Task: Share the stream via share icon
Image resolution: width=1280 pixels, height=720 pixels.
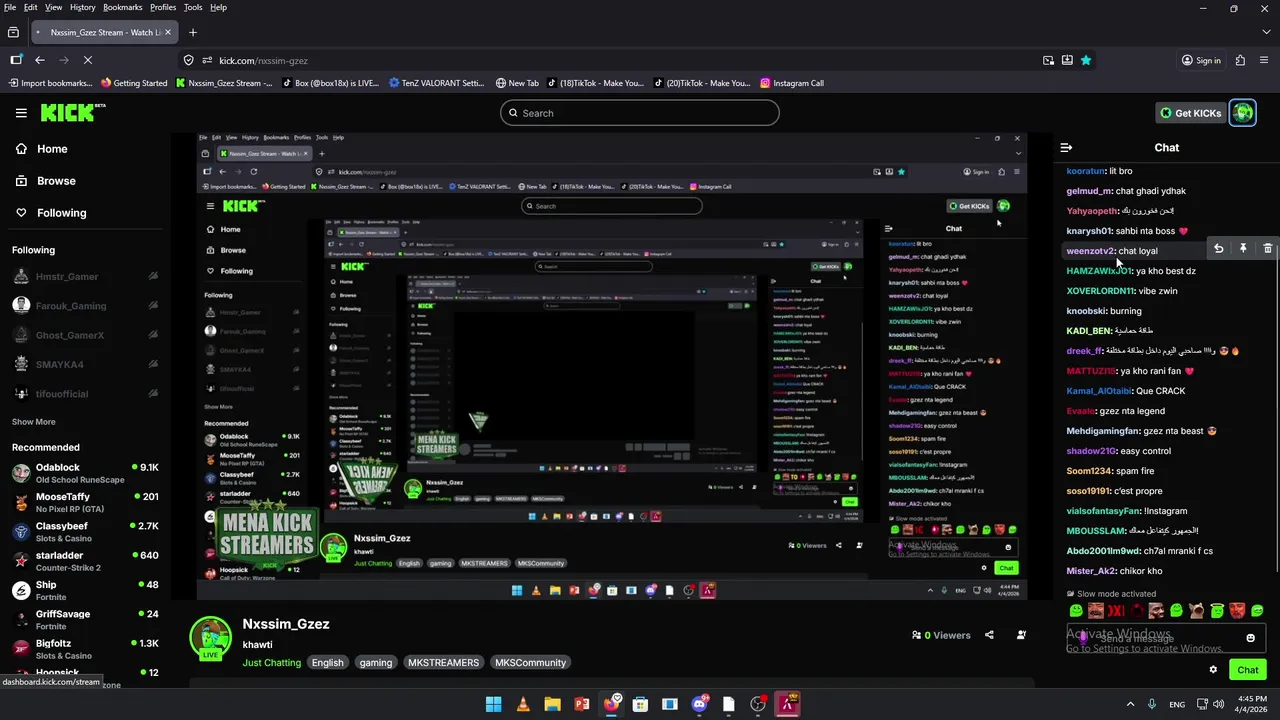Action: [x=989, y=635]
